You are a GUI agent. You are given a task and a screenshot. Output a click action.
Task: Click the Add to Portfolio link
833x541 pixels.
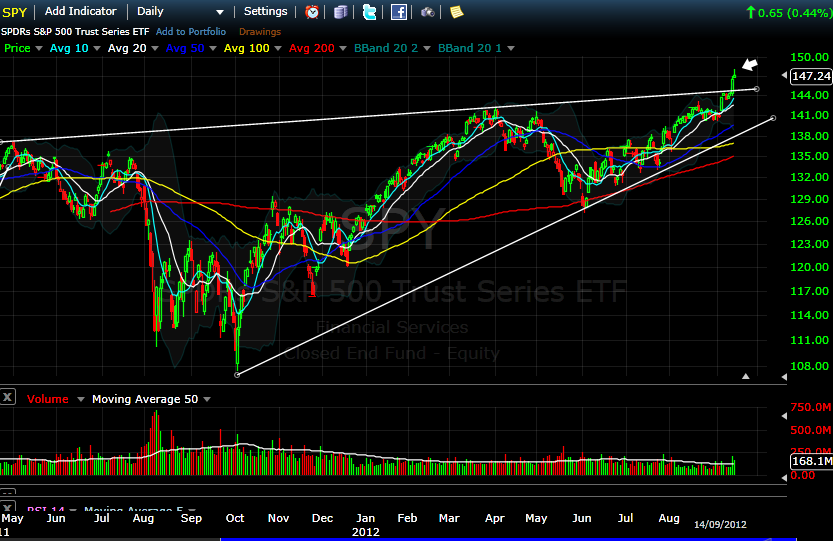[191, 32]
